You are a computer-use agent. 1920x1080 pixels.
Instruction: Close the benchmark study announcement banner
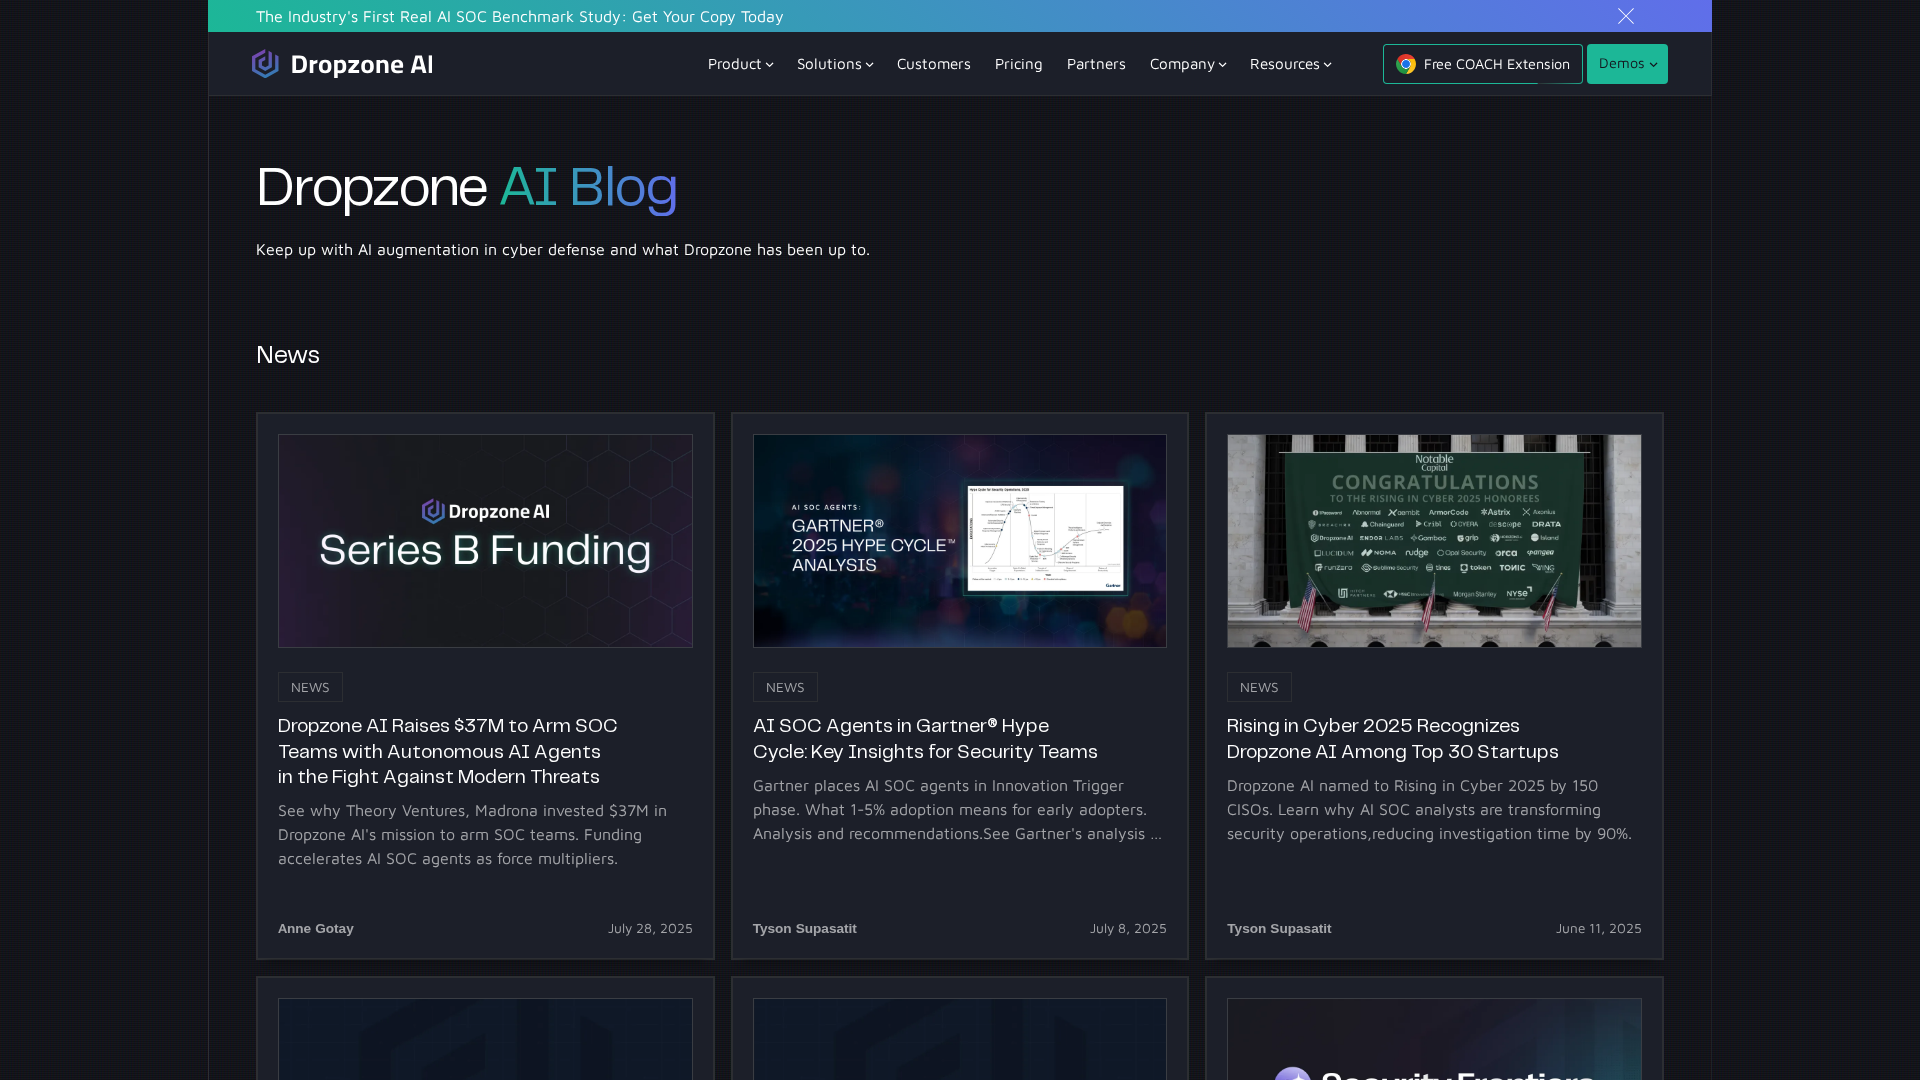coord(1626,16)
